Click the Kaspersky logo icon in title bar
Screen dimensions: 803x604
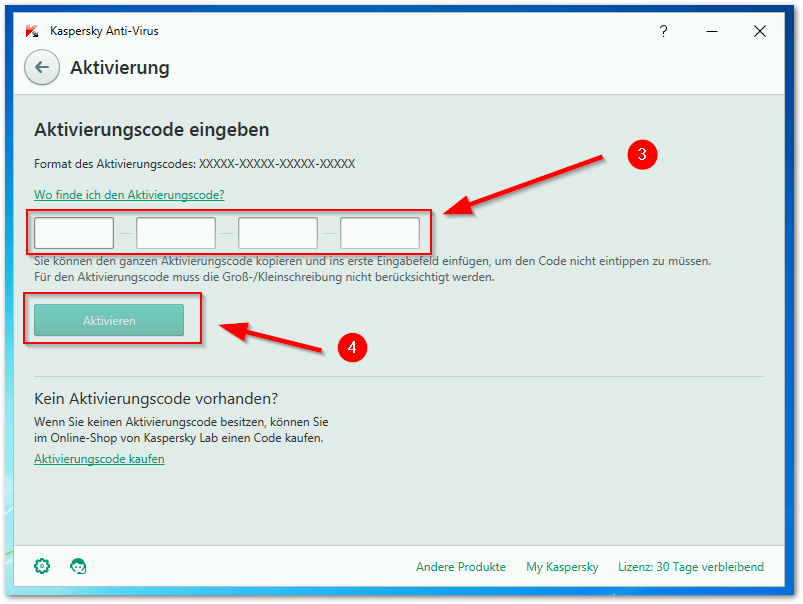32,31
